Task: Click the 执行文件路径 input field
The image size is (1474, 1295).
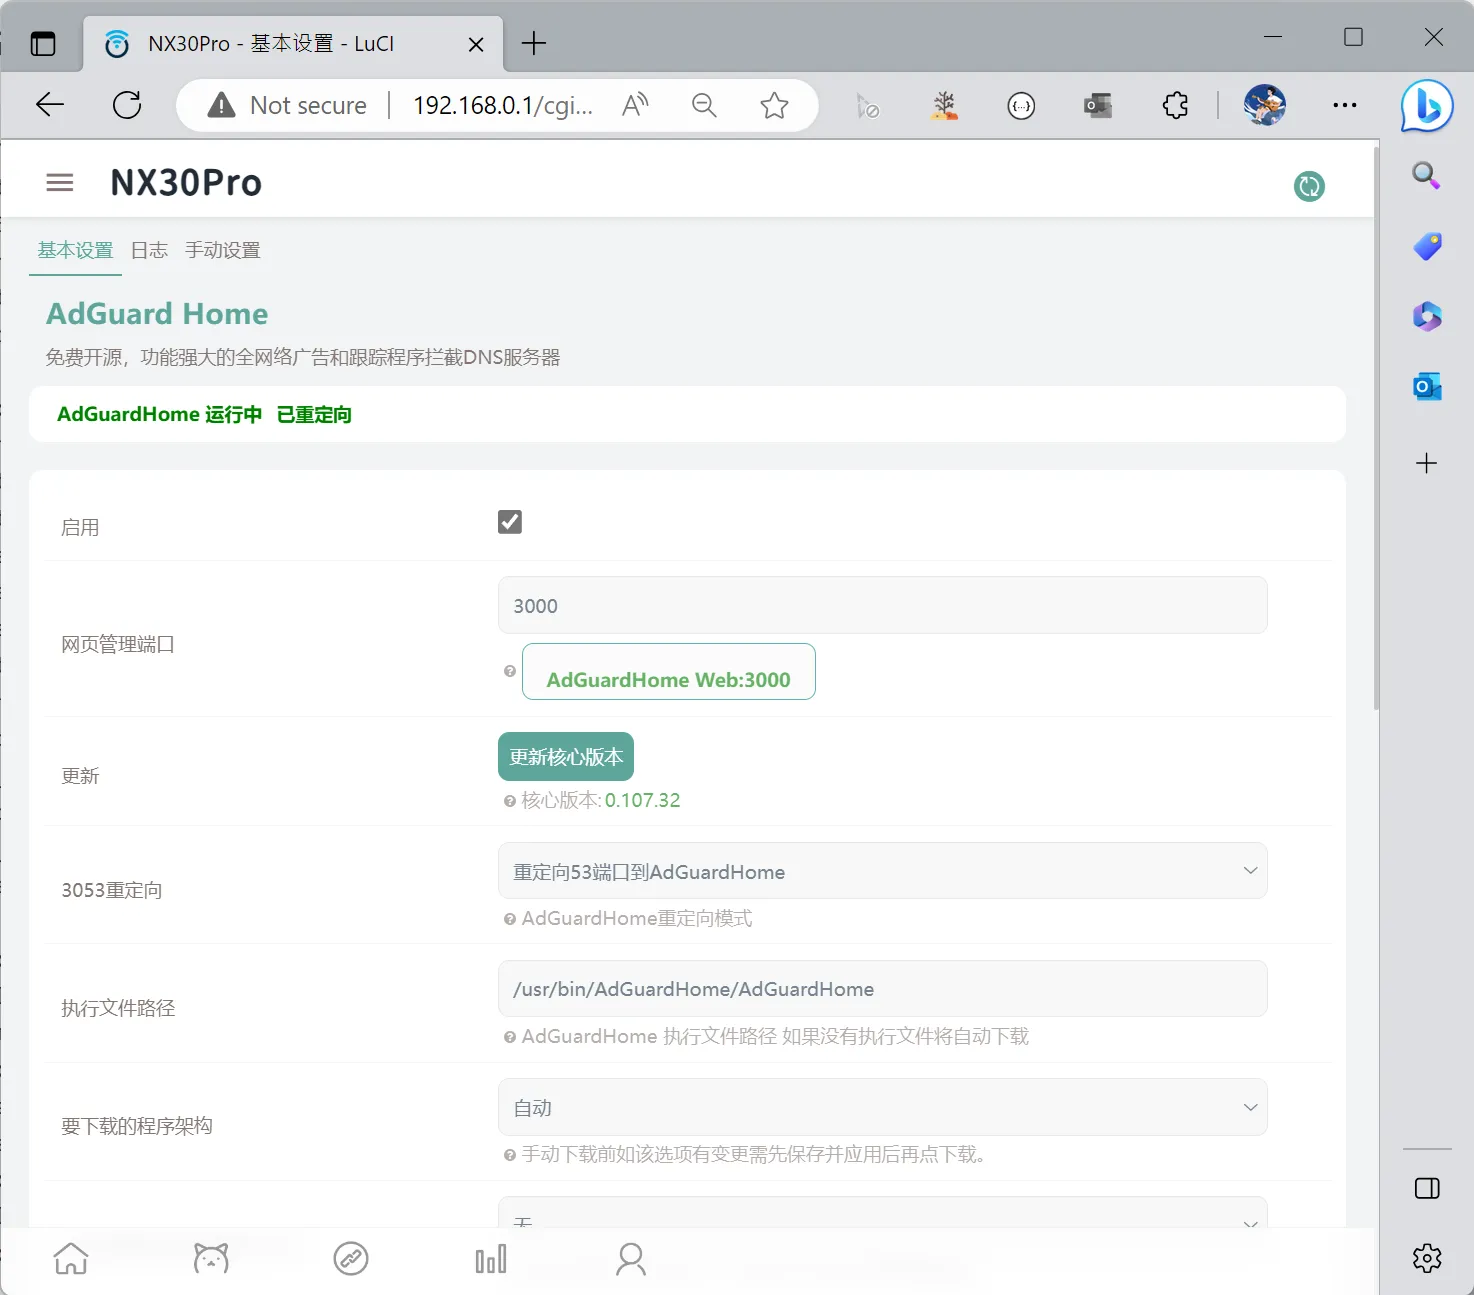Action: click(883, 989)
